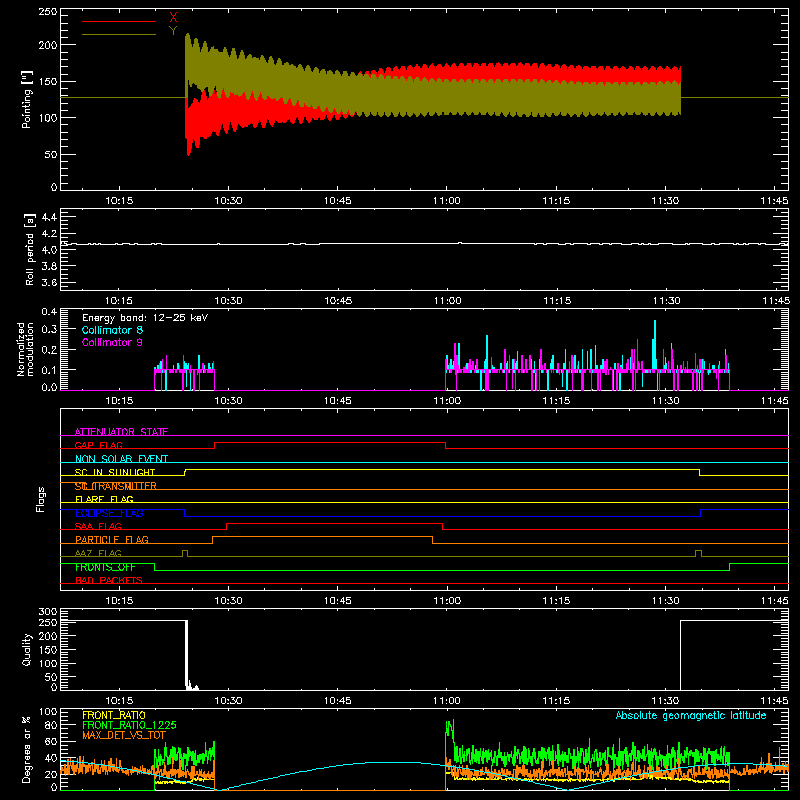Screen dimensions: 800x800
Task: Select the green FRONT_RATIO_1225 legend entry
Action: [x=129, y=725]
